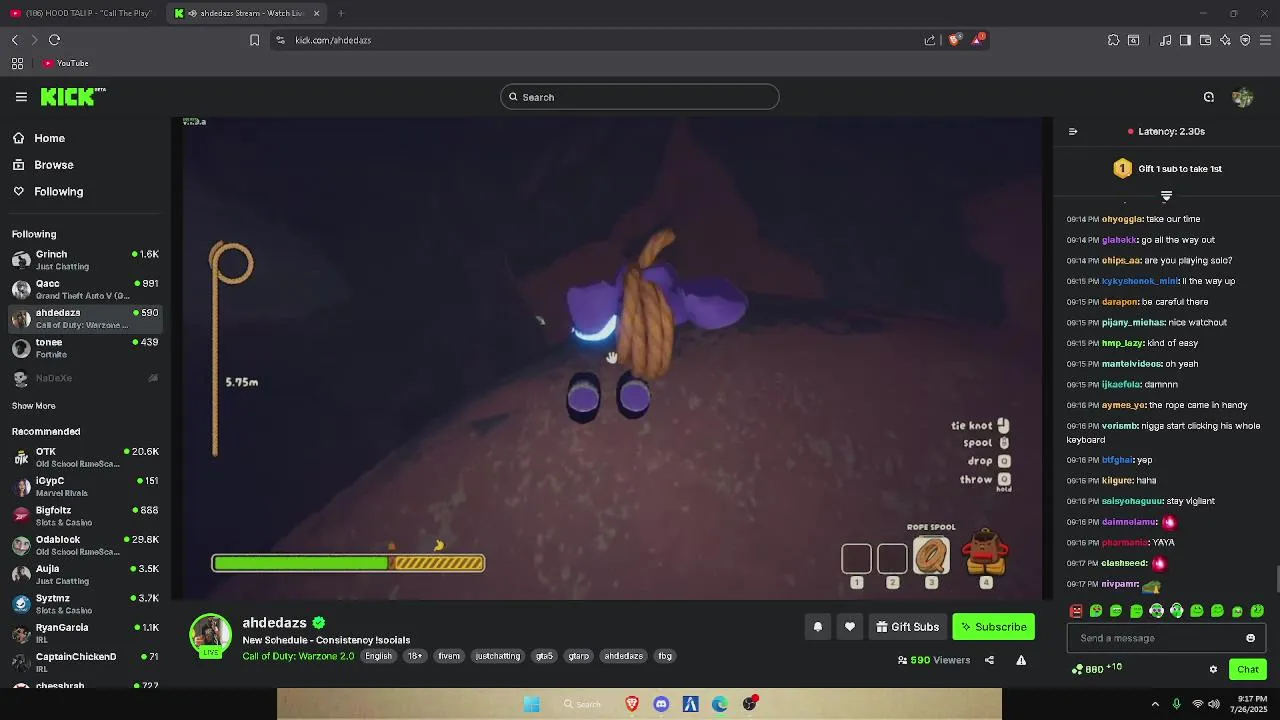The image size is (1280, 720).
Task: Click the notification bell next to Gift Subs
Action: pos(817,627)
